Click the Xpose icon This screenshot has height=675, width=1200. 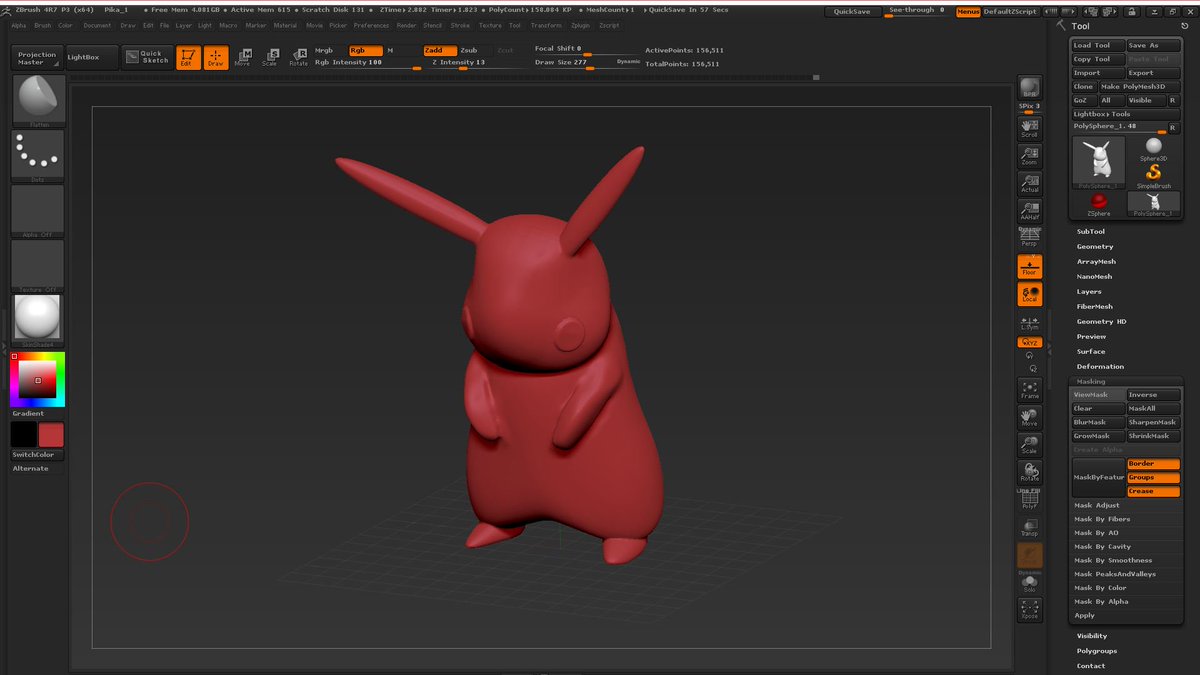click(x=1029, y=610)
